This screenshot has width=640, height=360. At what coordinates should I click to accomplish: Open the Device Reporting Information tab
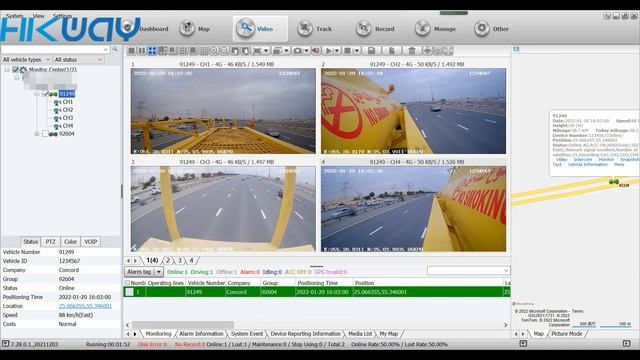point(305,333)
